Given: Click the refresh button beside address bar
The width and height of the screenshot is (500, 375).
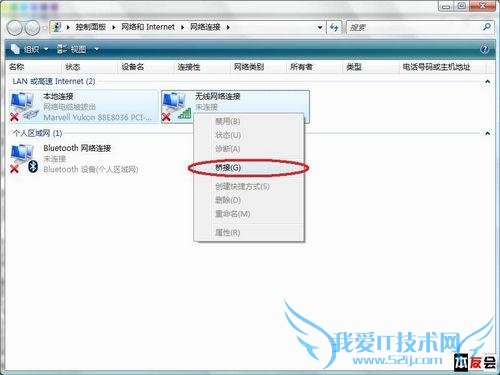Looking at the screenshot, I should pyautogui.click(x=334, y=27).
